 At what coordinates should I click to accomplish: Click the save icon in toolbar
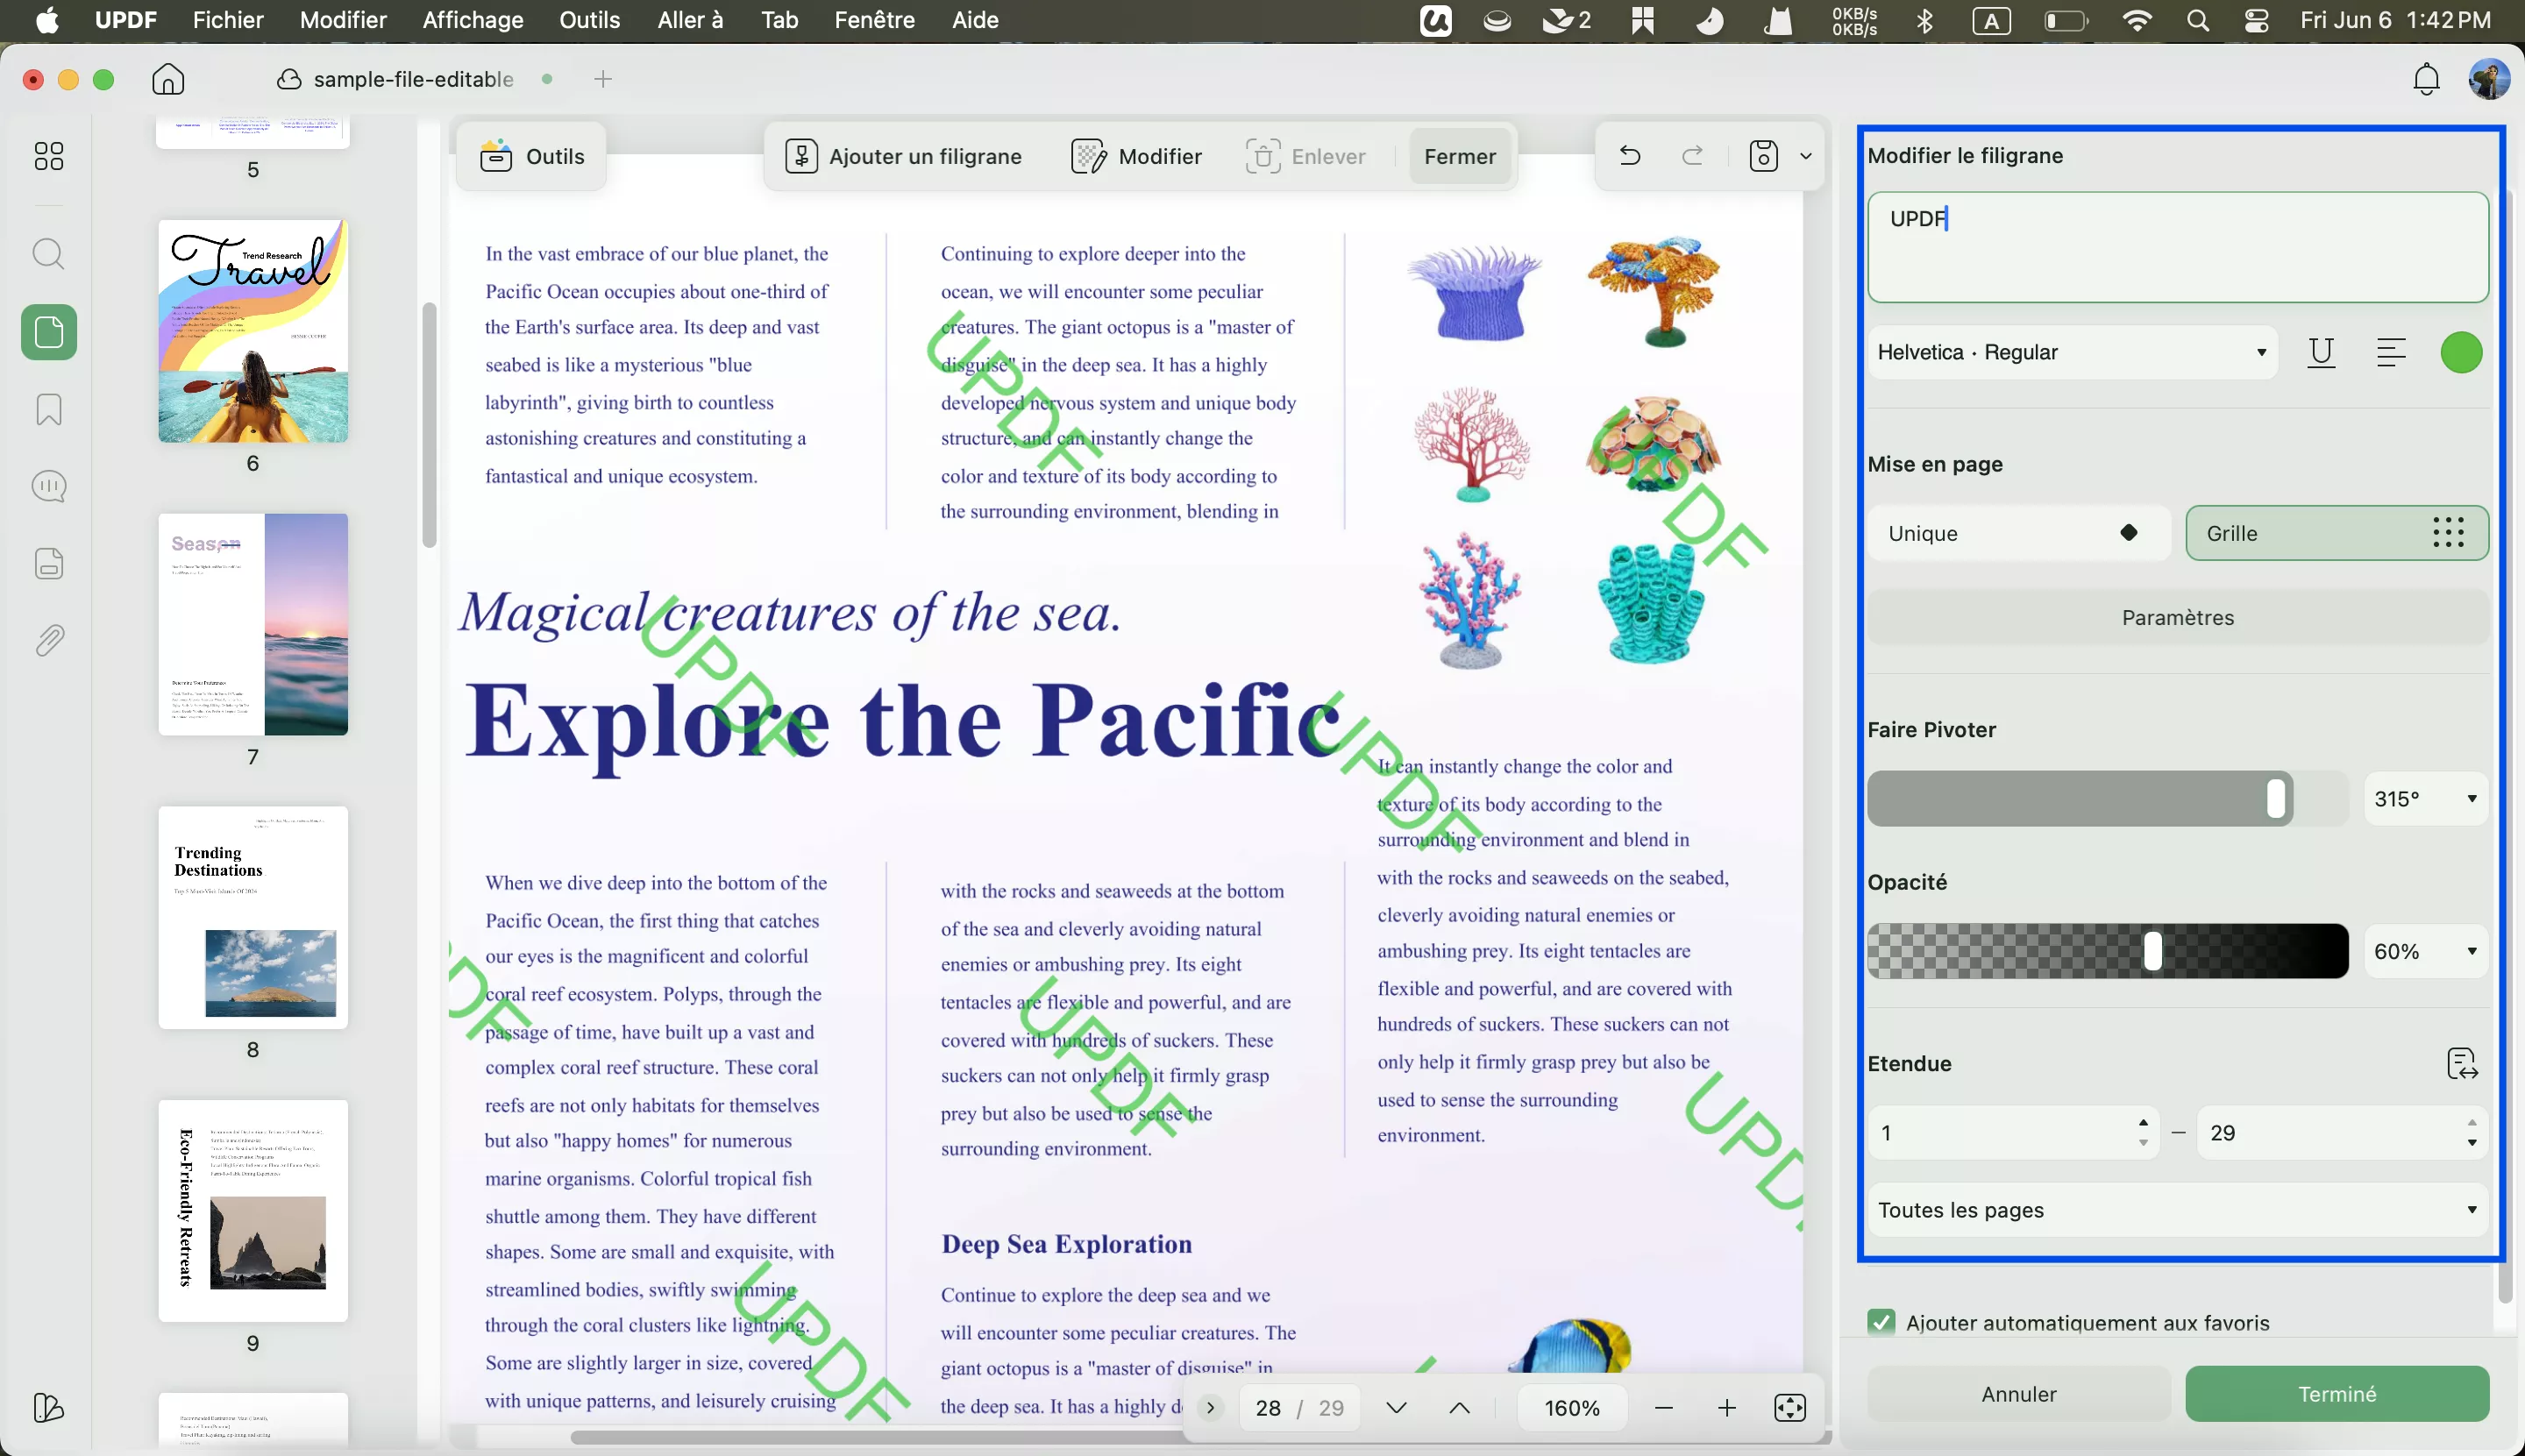tap(1764, 156)
